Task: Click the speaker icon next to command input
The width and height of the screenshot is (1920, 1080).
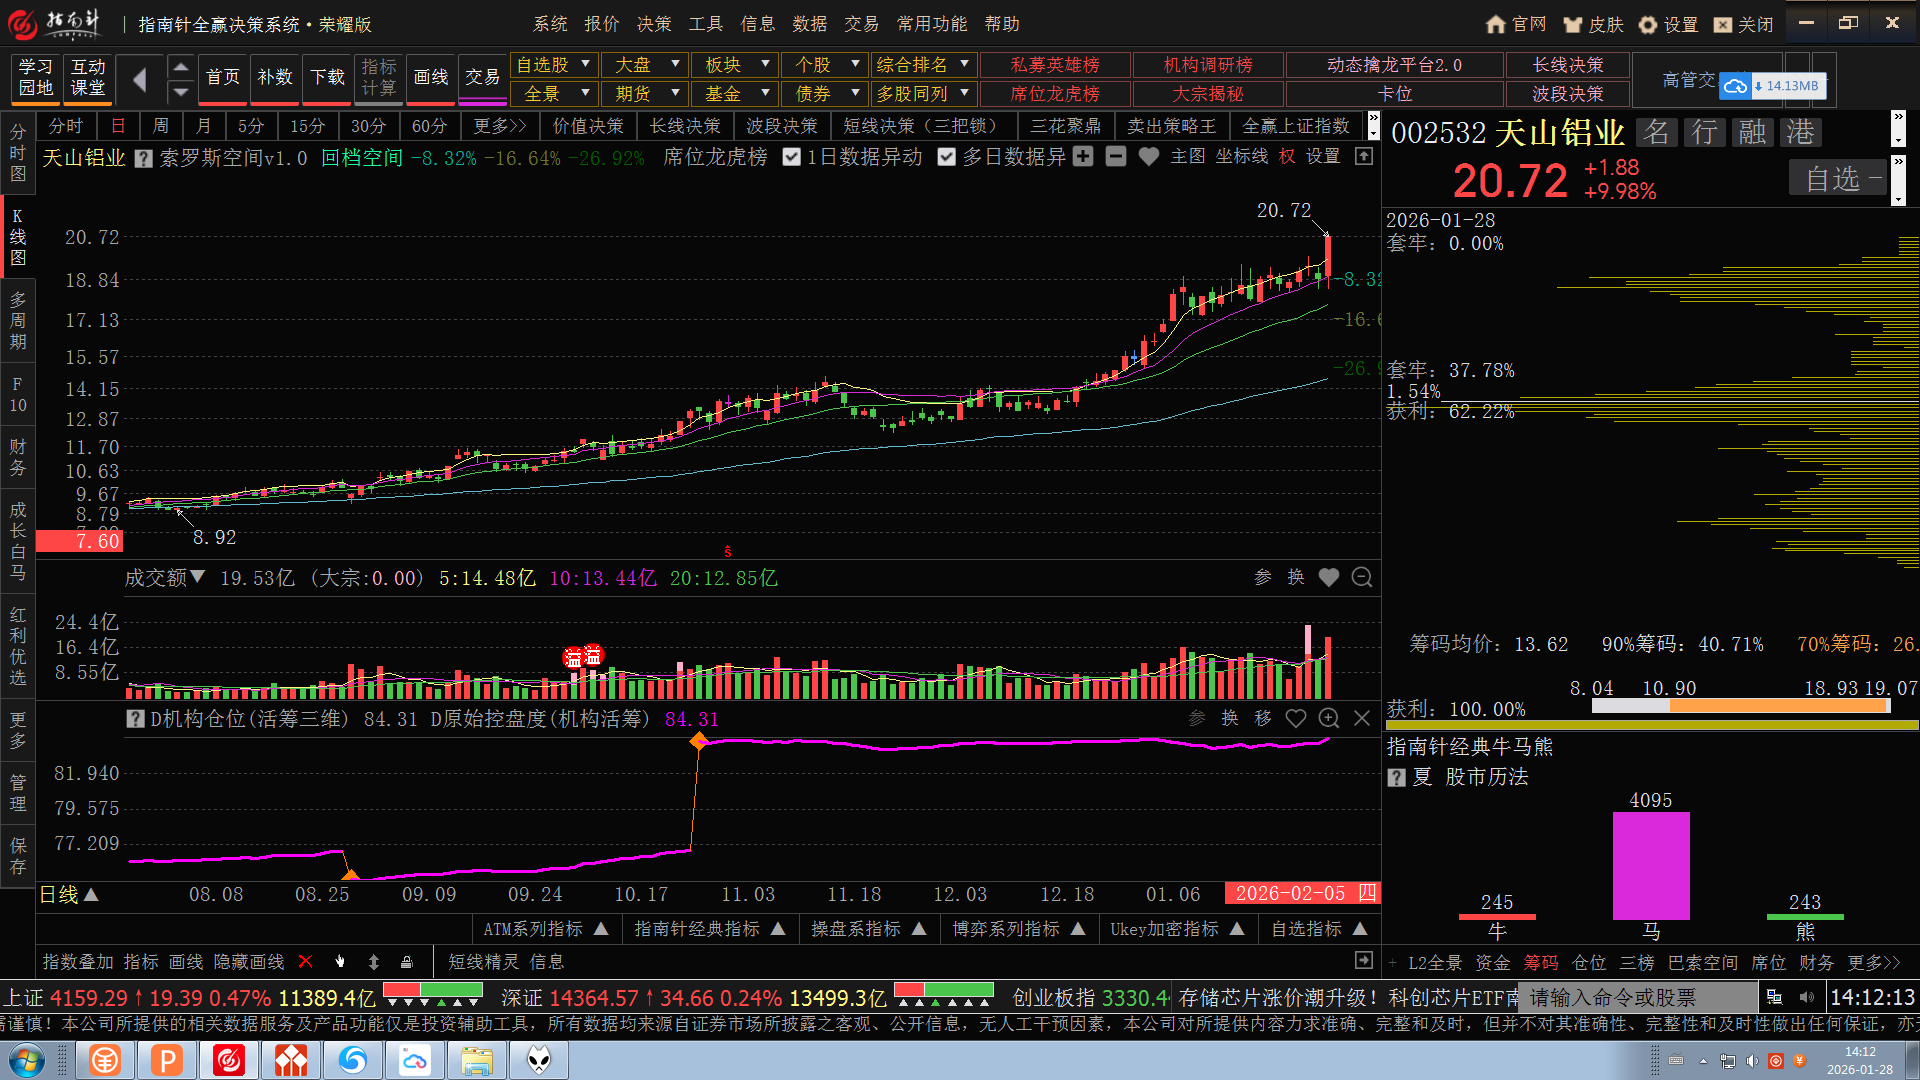Action: click(x=1807, y=997)
